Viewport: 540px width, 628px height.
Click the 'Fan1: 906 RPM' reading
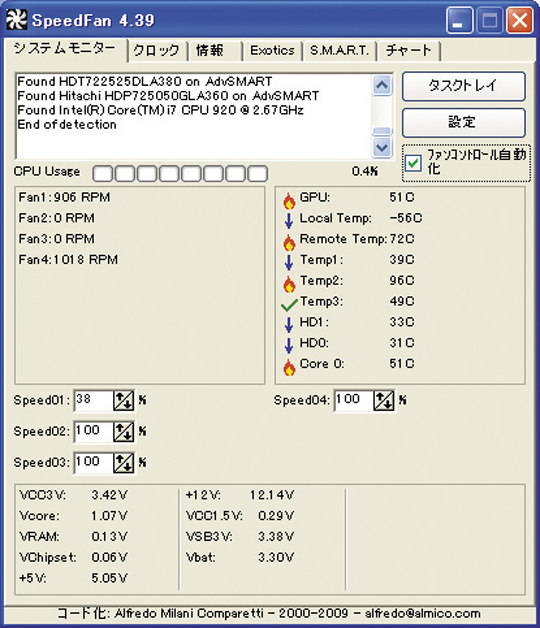point(64,197)
